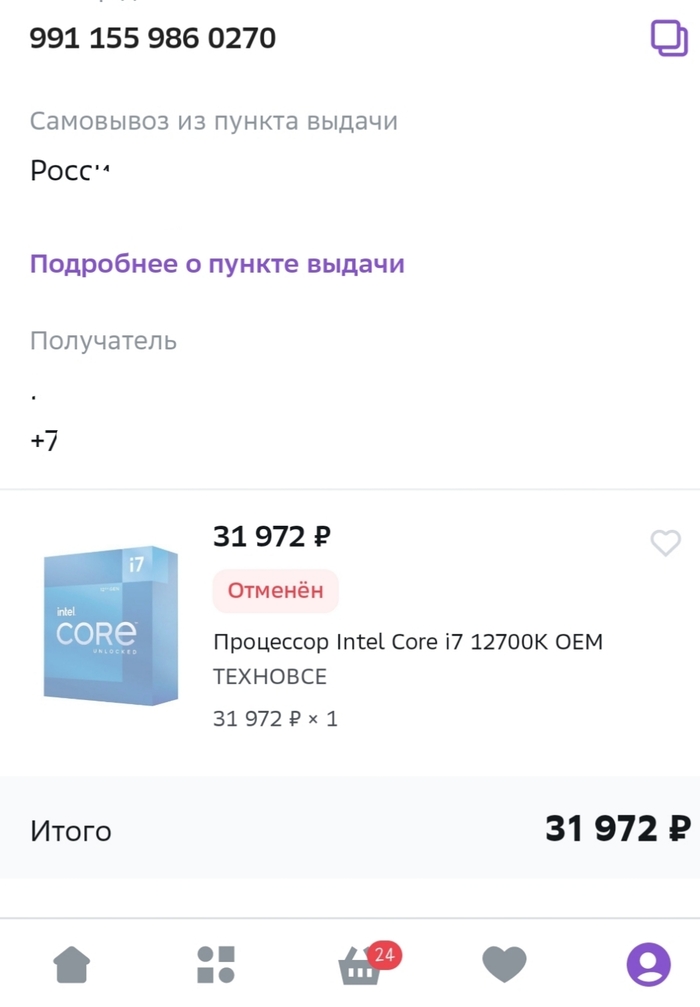Tap the 'Самовывоз из пункта выдачи' label
The image size is (700, 1007).
pos(214,121)
